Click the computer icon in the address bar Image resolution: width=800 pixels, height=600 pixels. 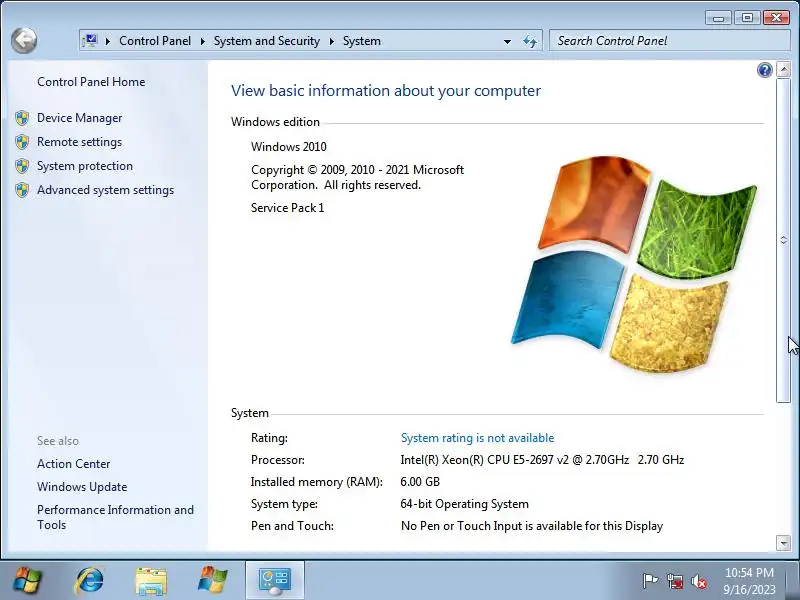click(90, 40)
